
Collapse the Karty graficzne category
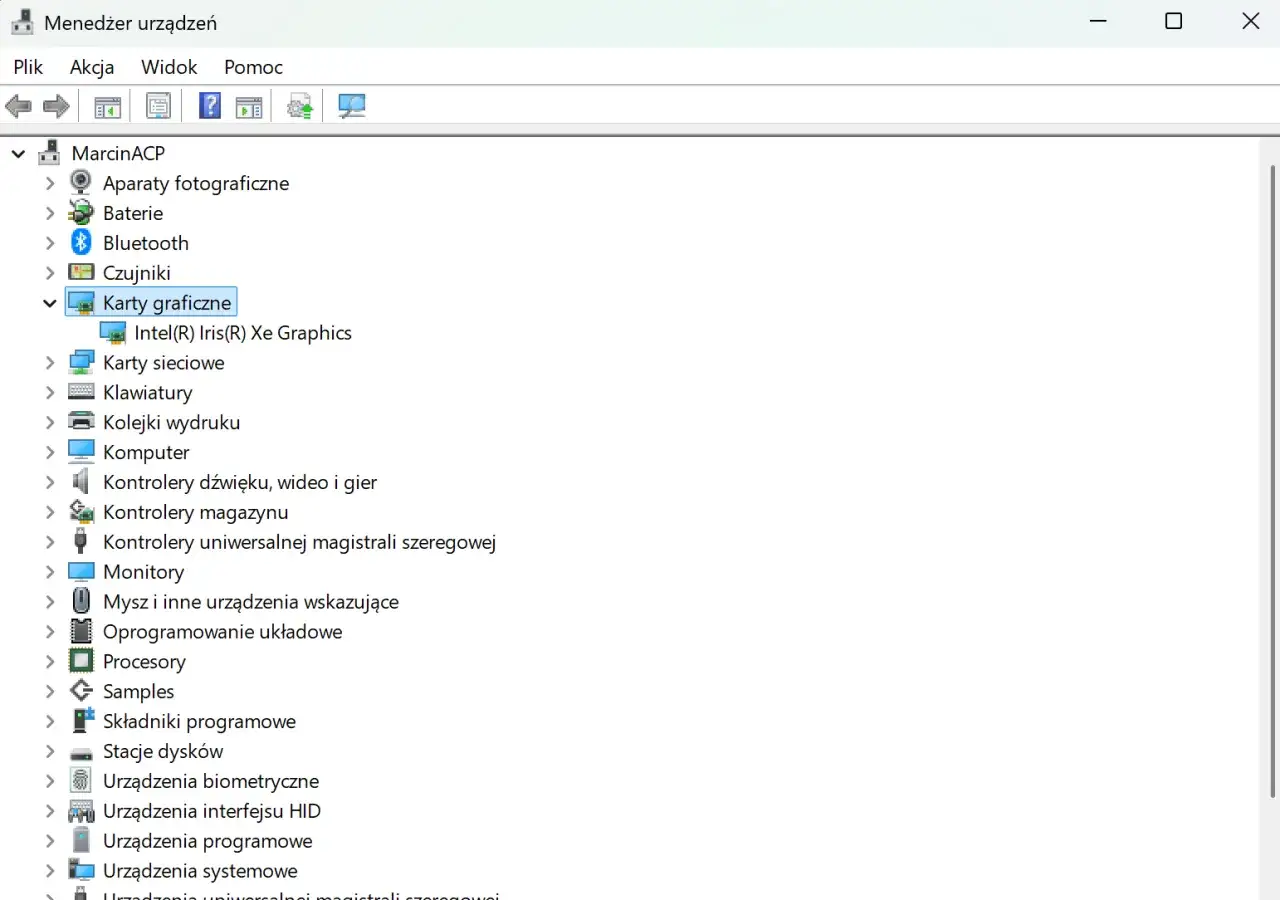click(x=50, y=303)
